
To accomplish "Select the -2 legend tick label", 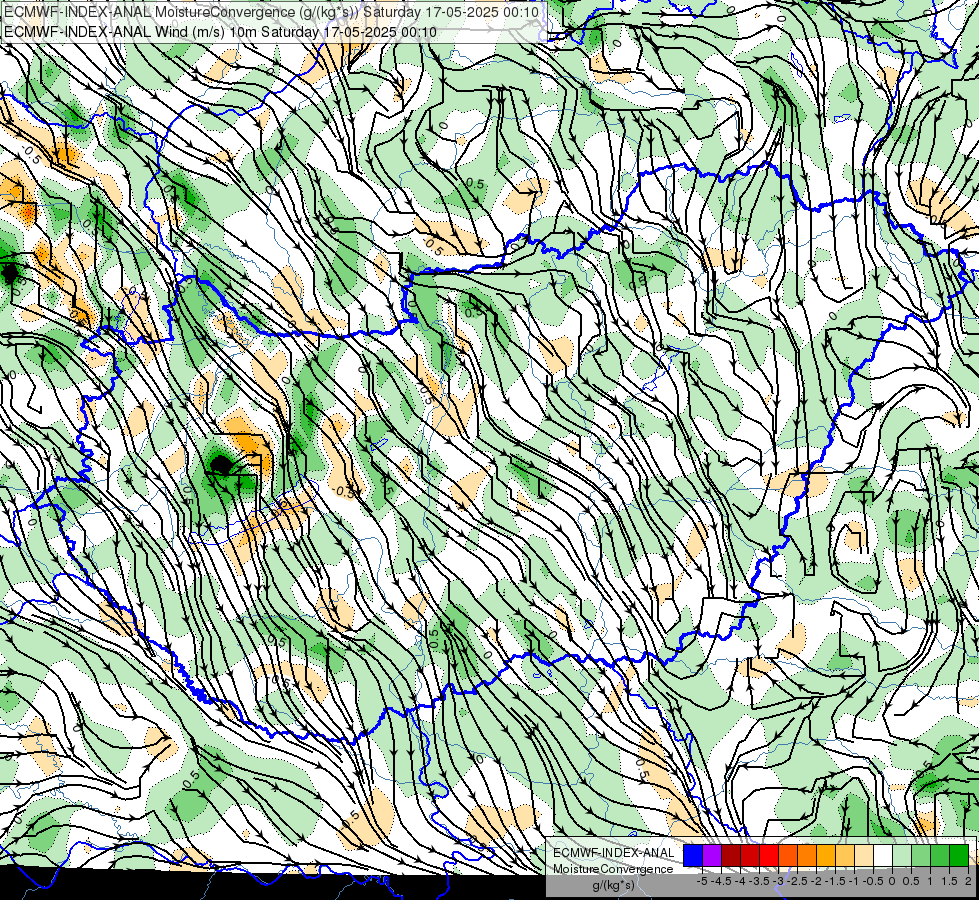I will click(817, 881).
